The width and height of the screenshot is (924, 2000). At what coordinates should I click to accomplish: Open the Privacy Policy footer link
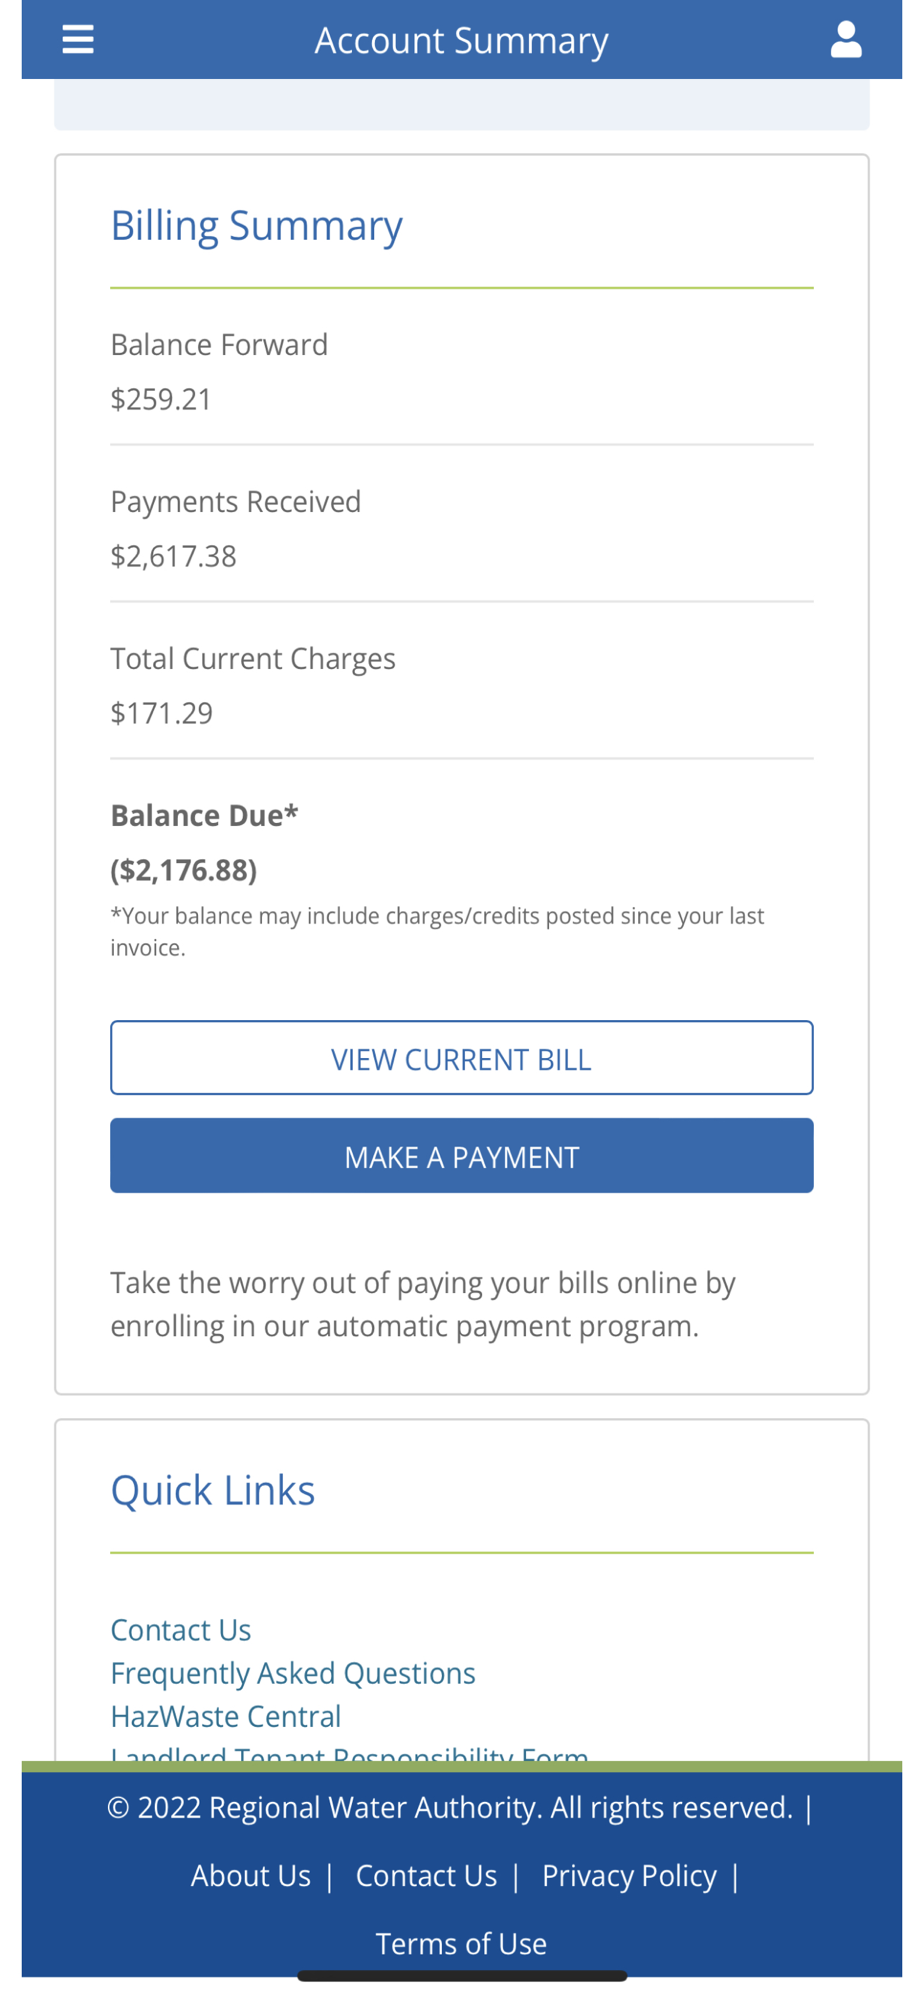point(629,1876)
